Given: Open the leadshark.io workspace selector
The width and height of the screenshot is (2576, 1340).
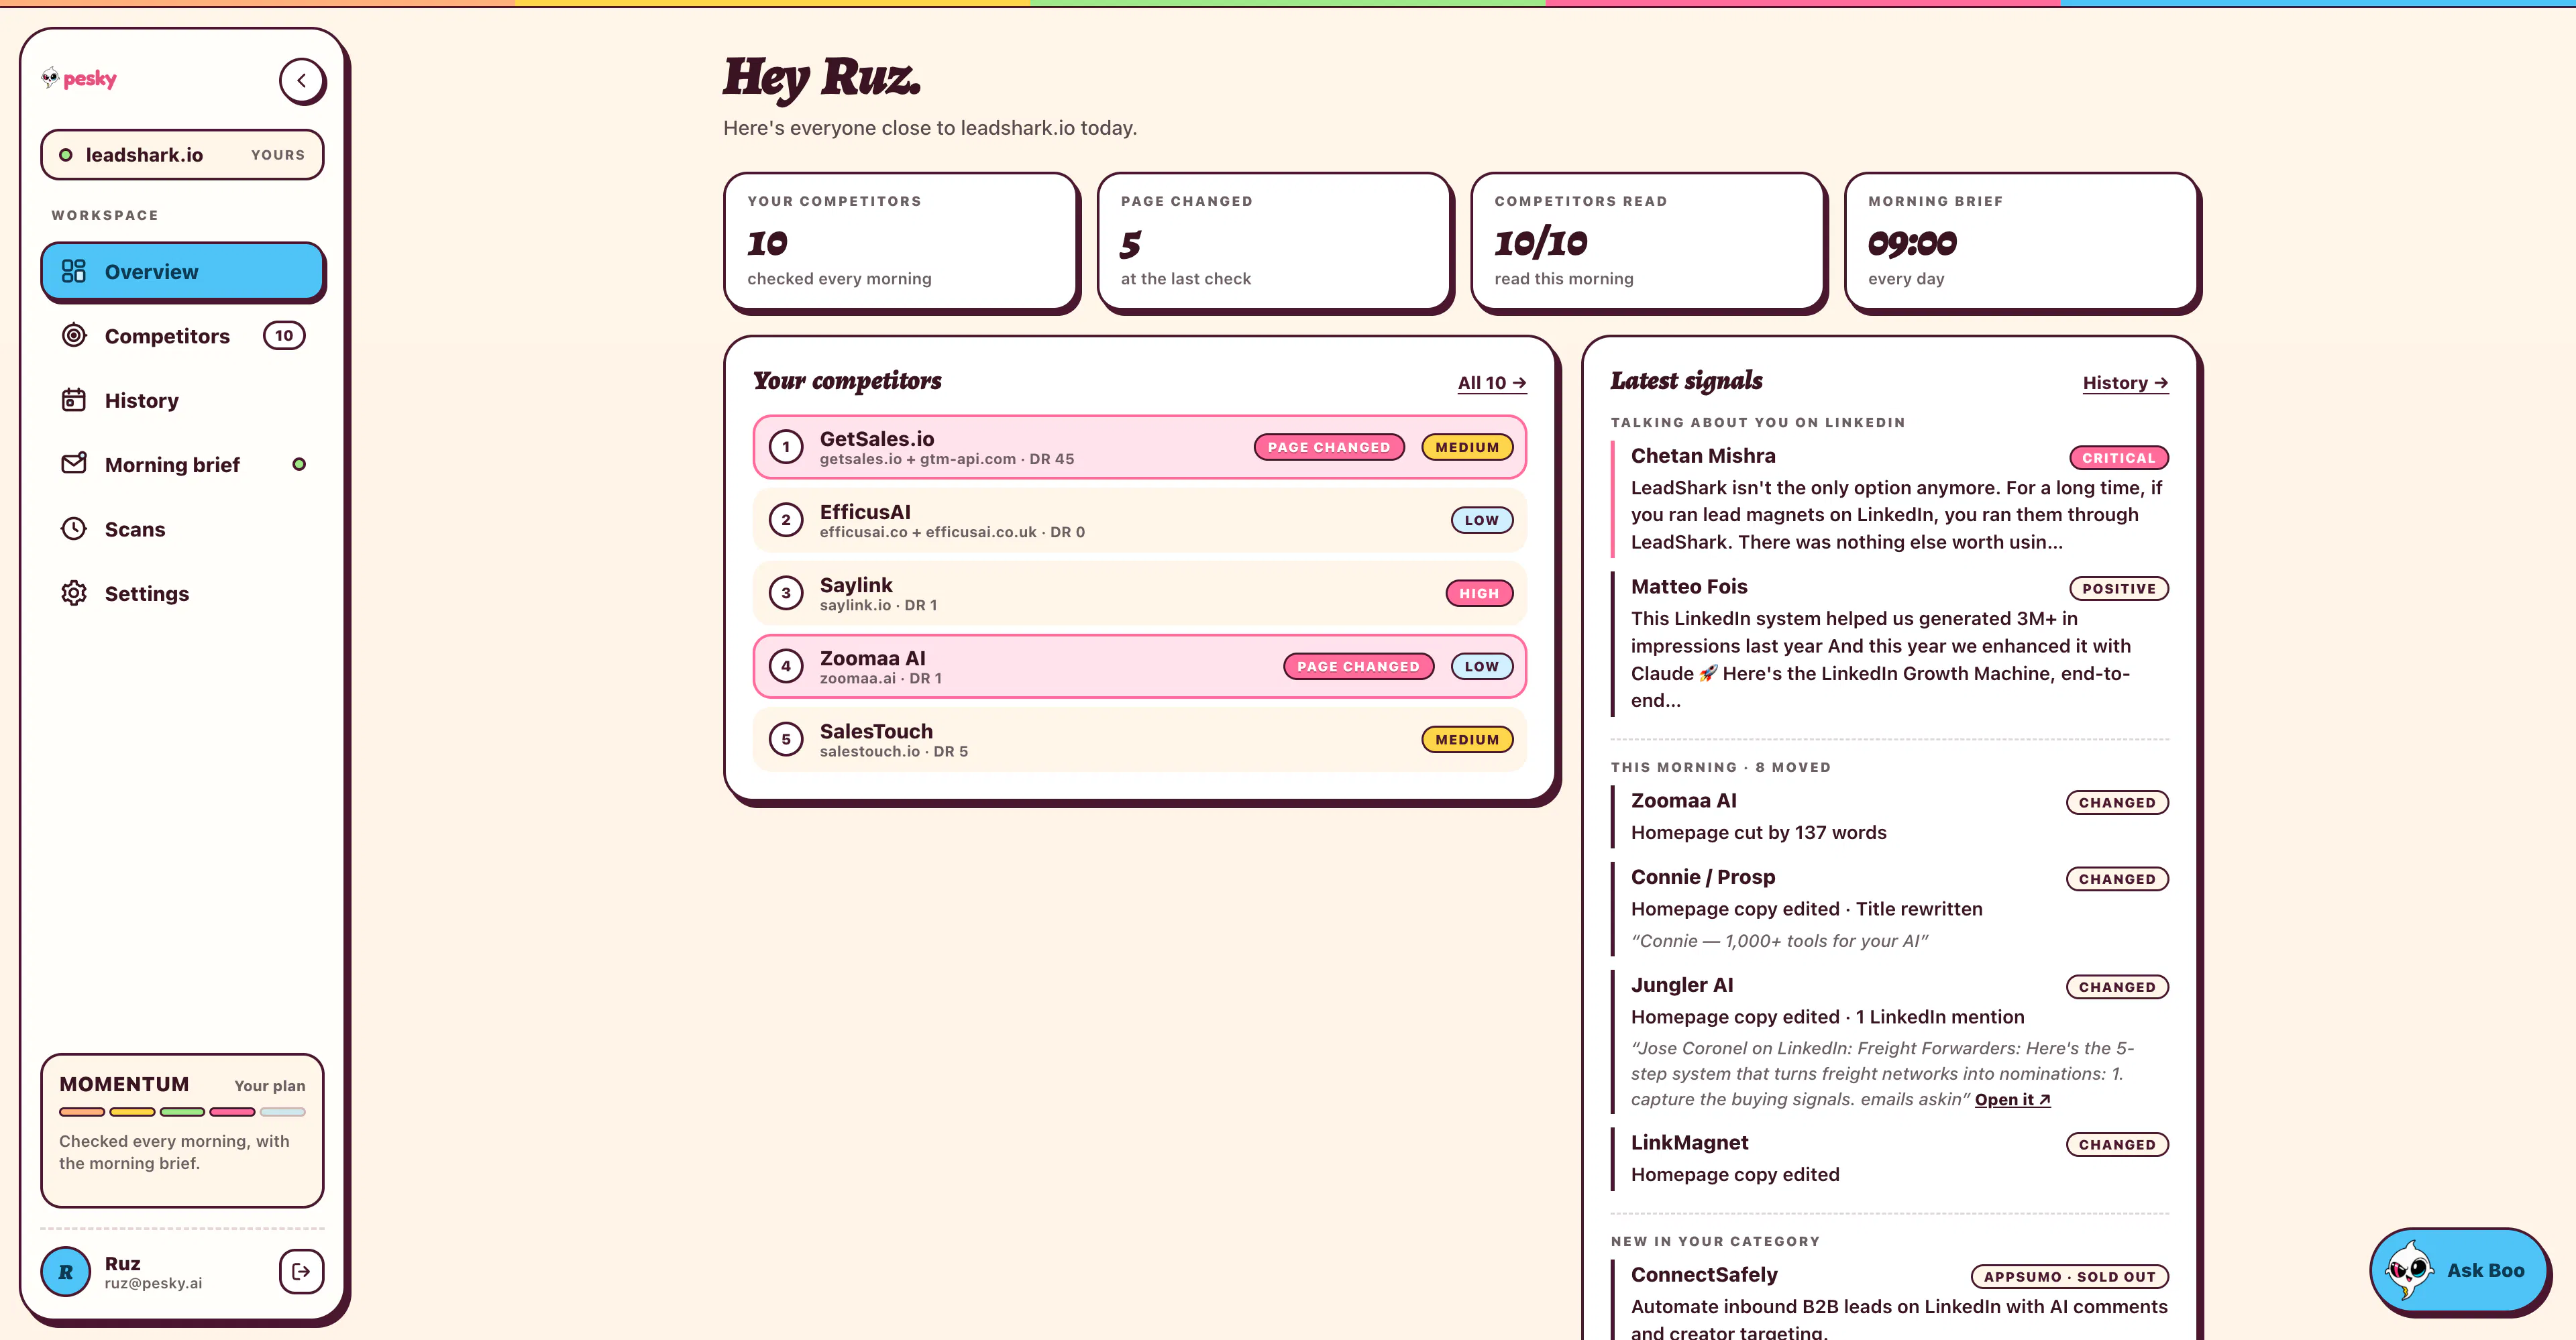Looking at the screenshot, I should point(182,155).
